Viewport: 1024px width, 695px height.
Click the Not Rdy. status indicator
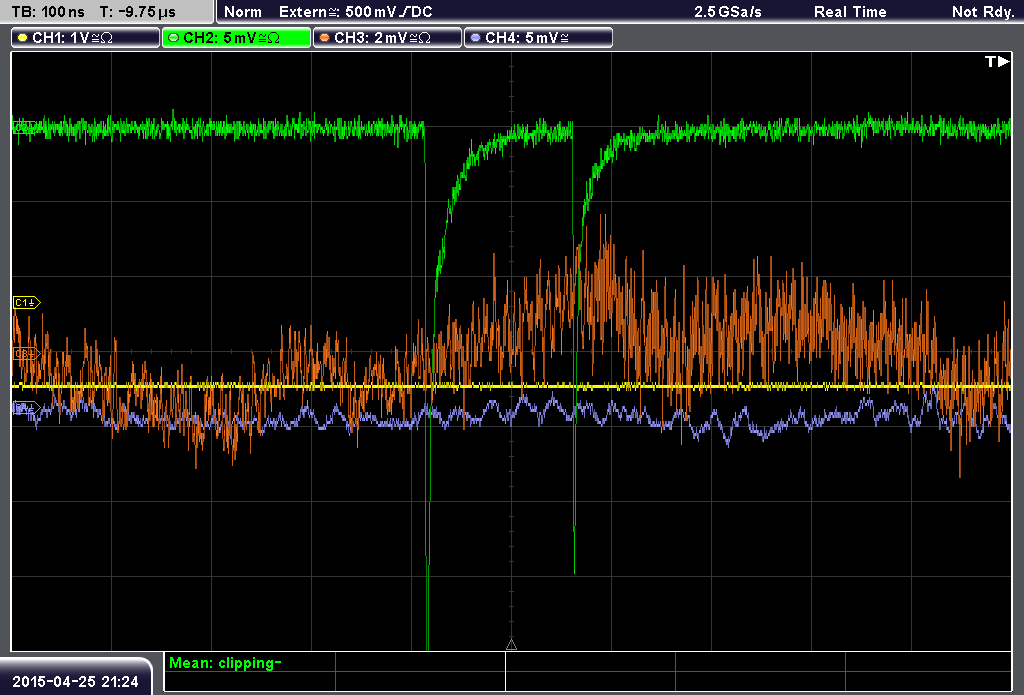983,12
